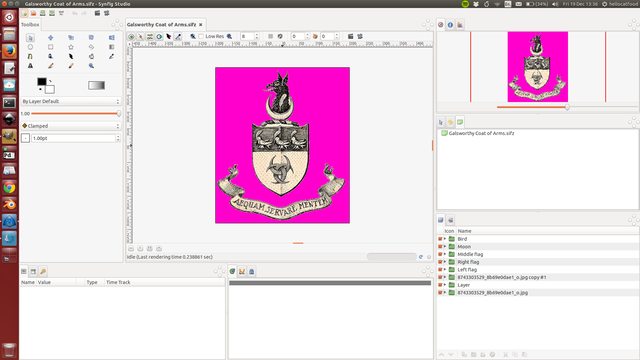Select the Eyedropper tool
Image resolution: width=640 pixels, height=360 pixels.
[111, 56]
